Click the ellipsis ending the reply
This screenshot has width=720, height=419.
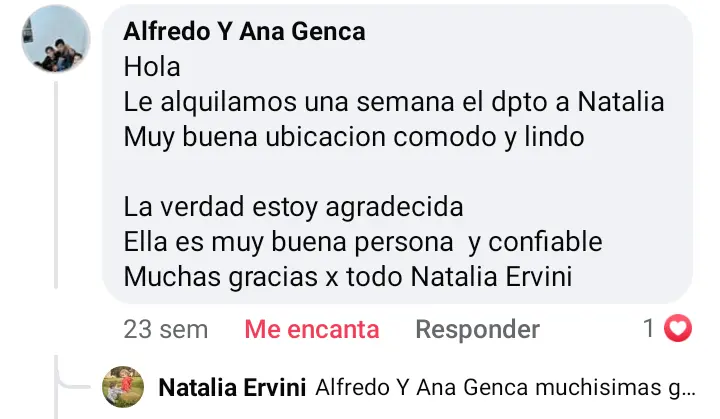point(685,388)
